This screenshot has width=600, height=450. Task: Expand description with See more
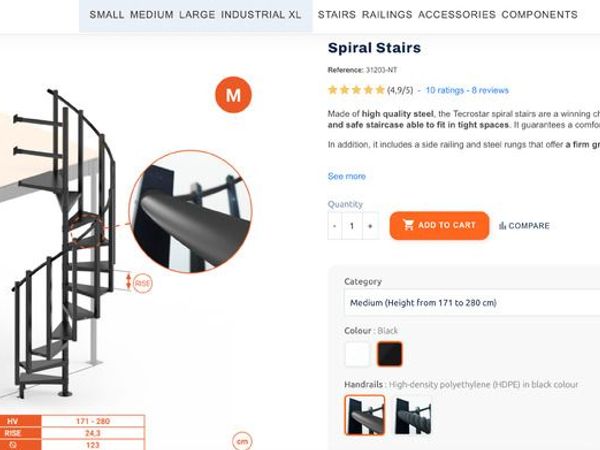pos(346,176)
